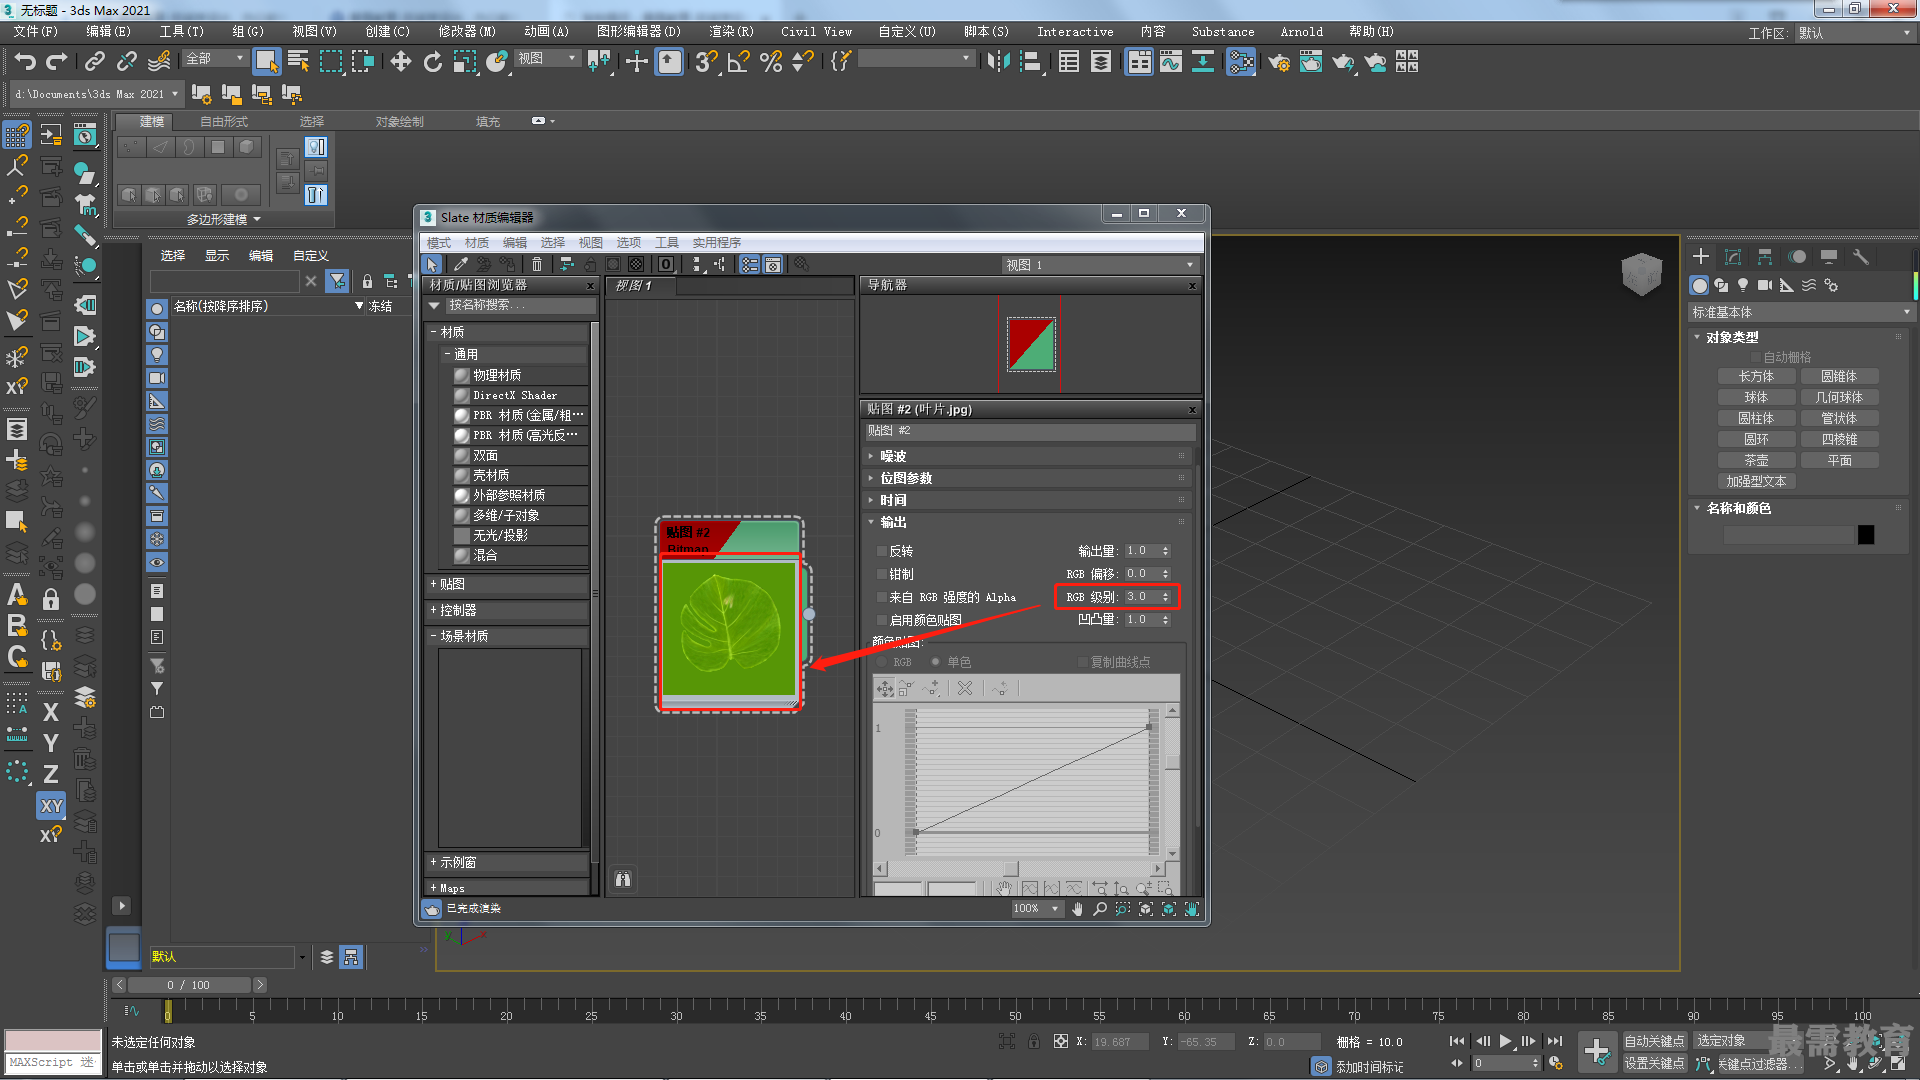Open the Create panel plus tab

(1701, 257)
